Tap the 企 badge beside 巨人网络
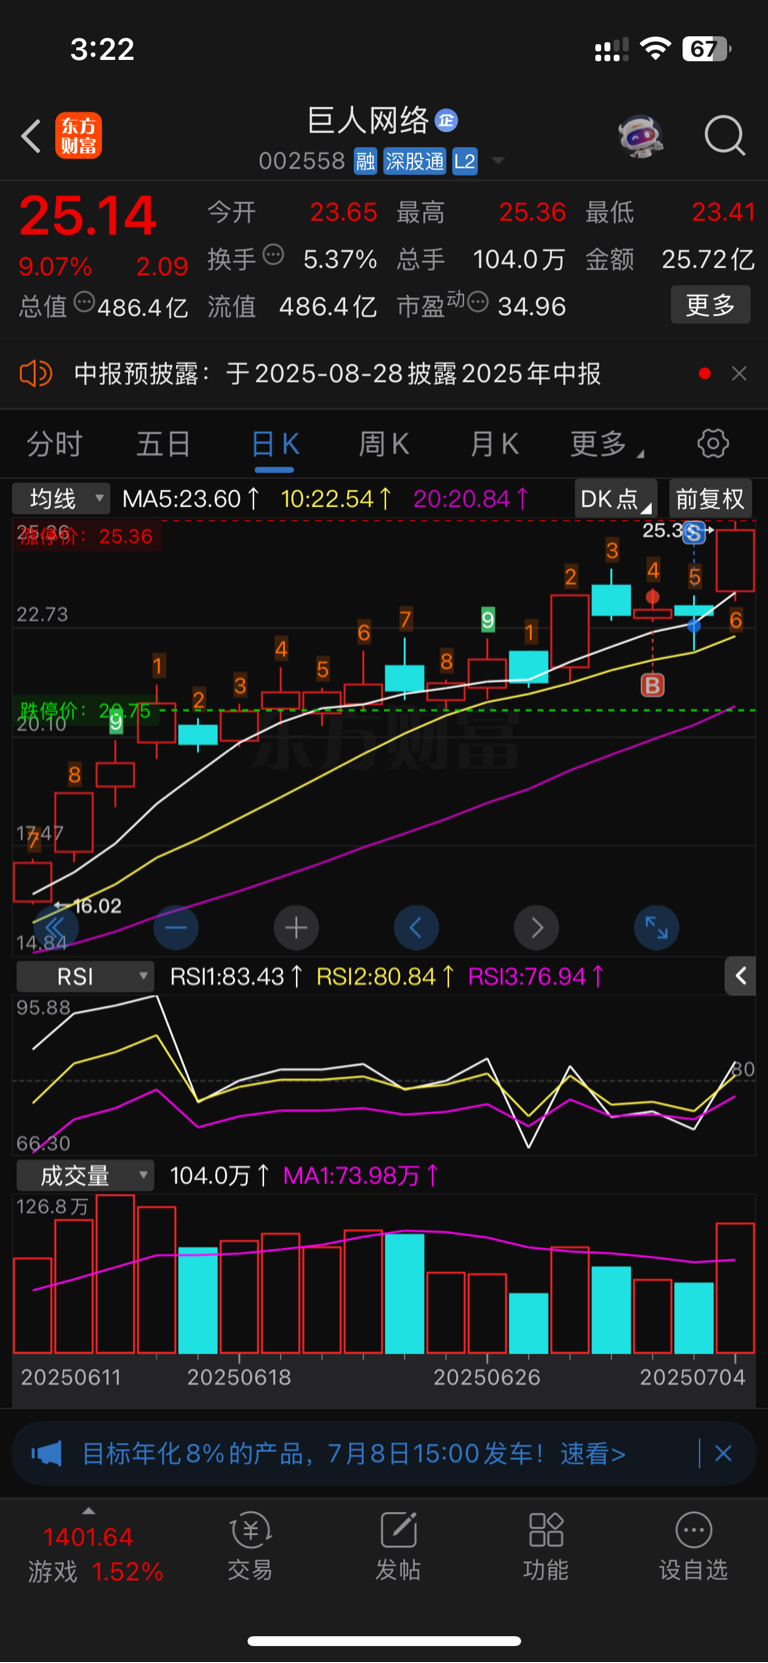The image size is (768, 1663). pos(446,121)
